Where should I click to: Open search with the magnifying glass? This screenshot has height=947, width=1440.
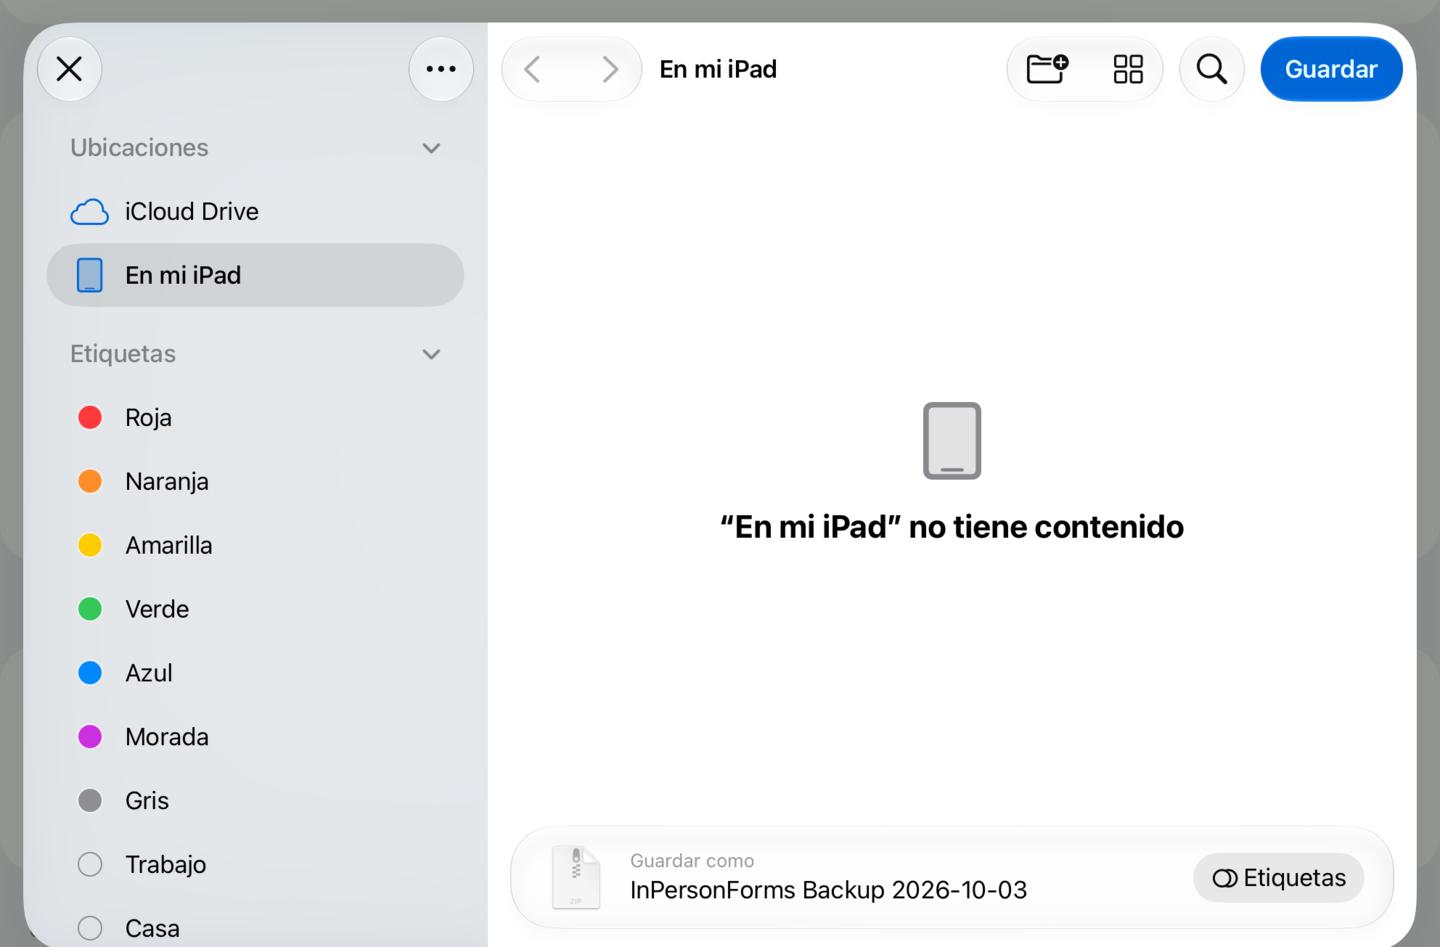(x=1212, y=69)
